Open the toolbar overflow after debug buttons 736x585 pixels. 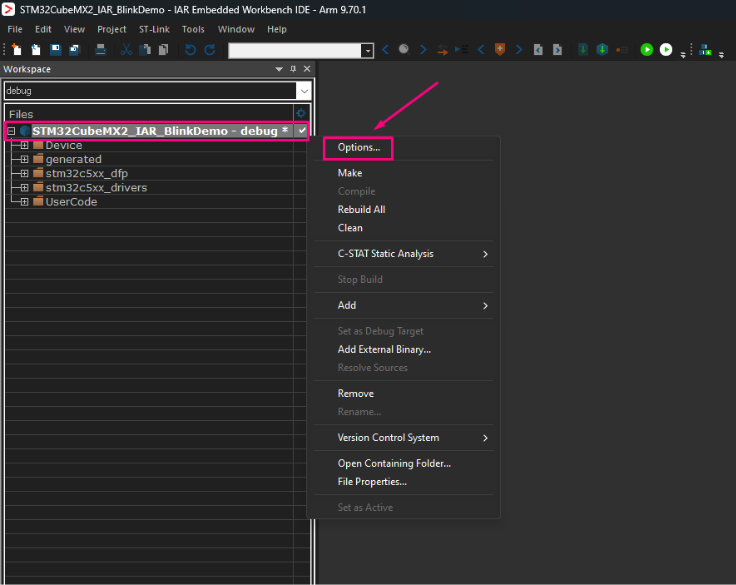pos(683,55)
